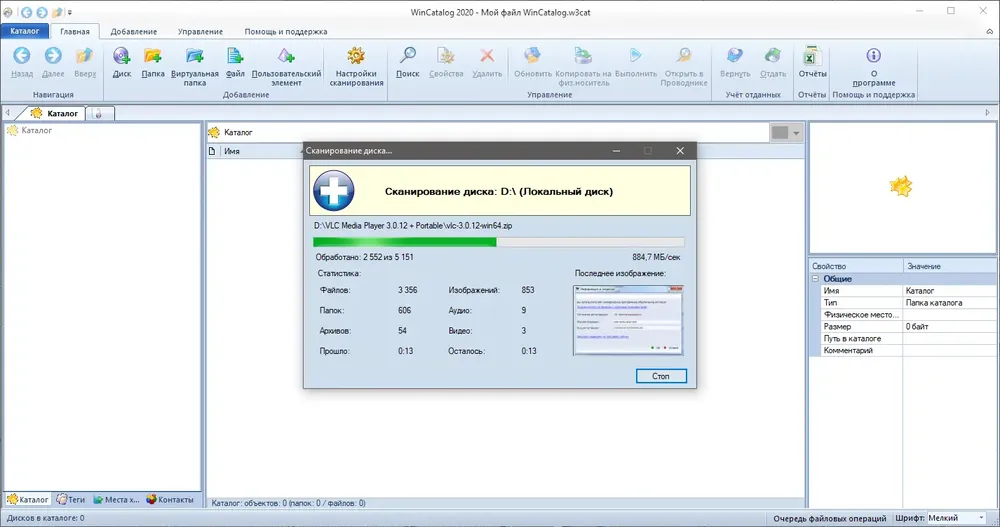
Task: Click the Размер value 0 байт
Action: point(950,327)
